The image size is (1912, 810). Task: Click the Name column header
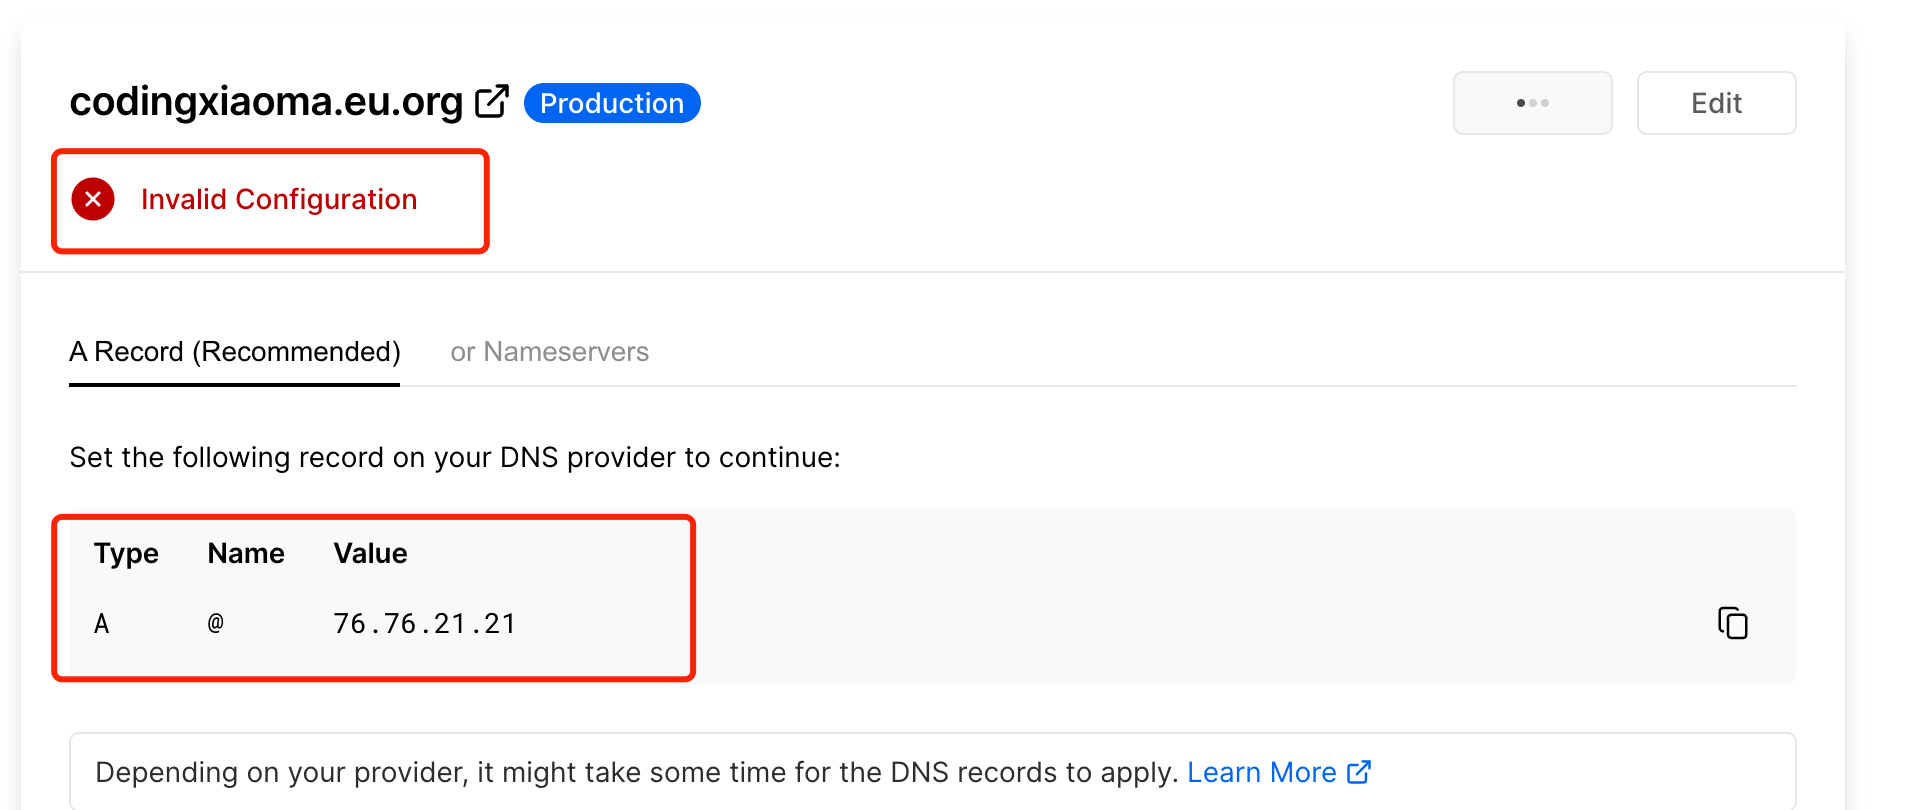(x=246, y=553)
